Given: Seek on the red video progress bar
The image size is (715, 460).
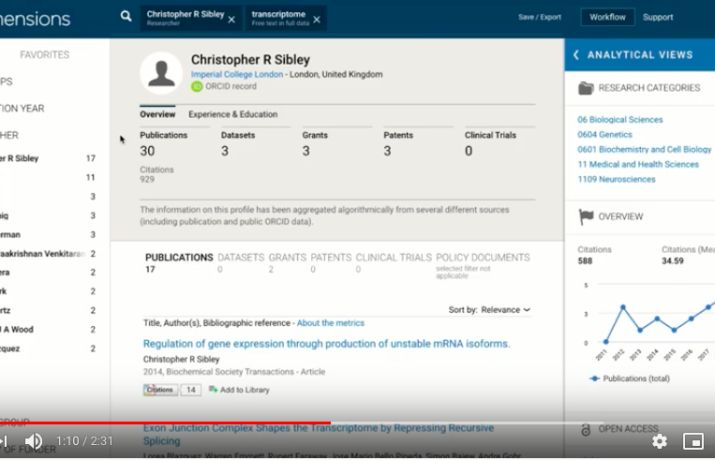Looking at the screenshot, I should coord(200,423).
